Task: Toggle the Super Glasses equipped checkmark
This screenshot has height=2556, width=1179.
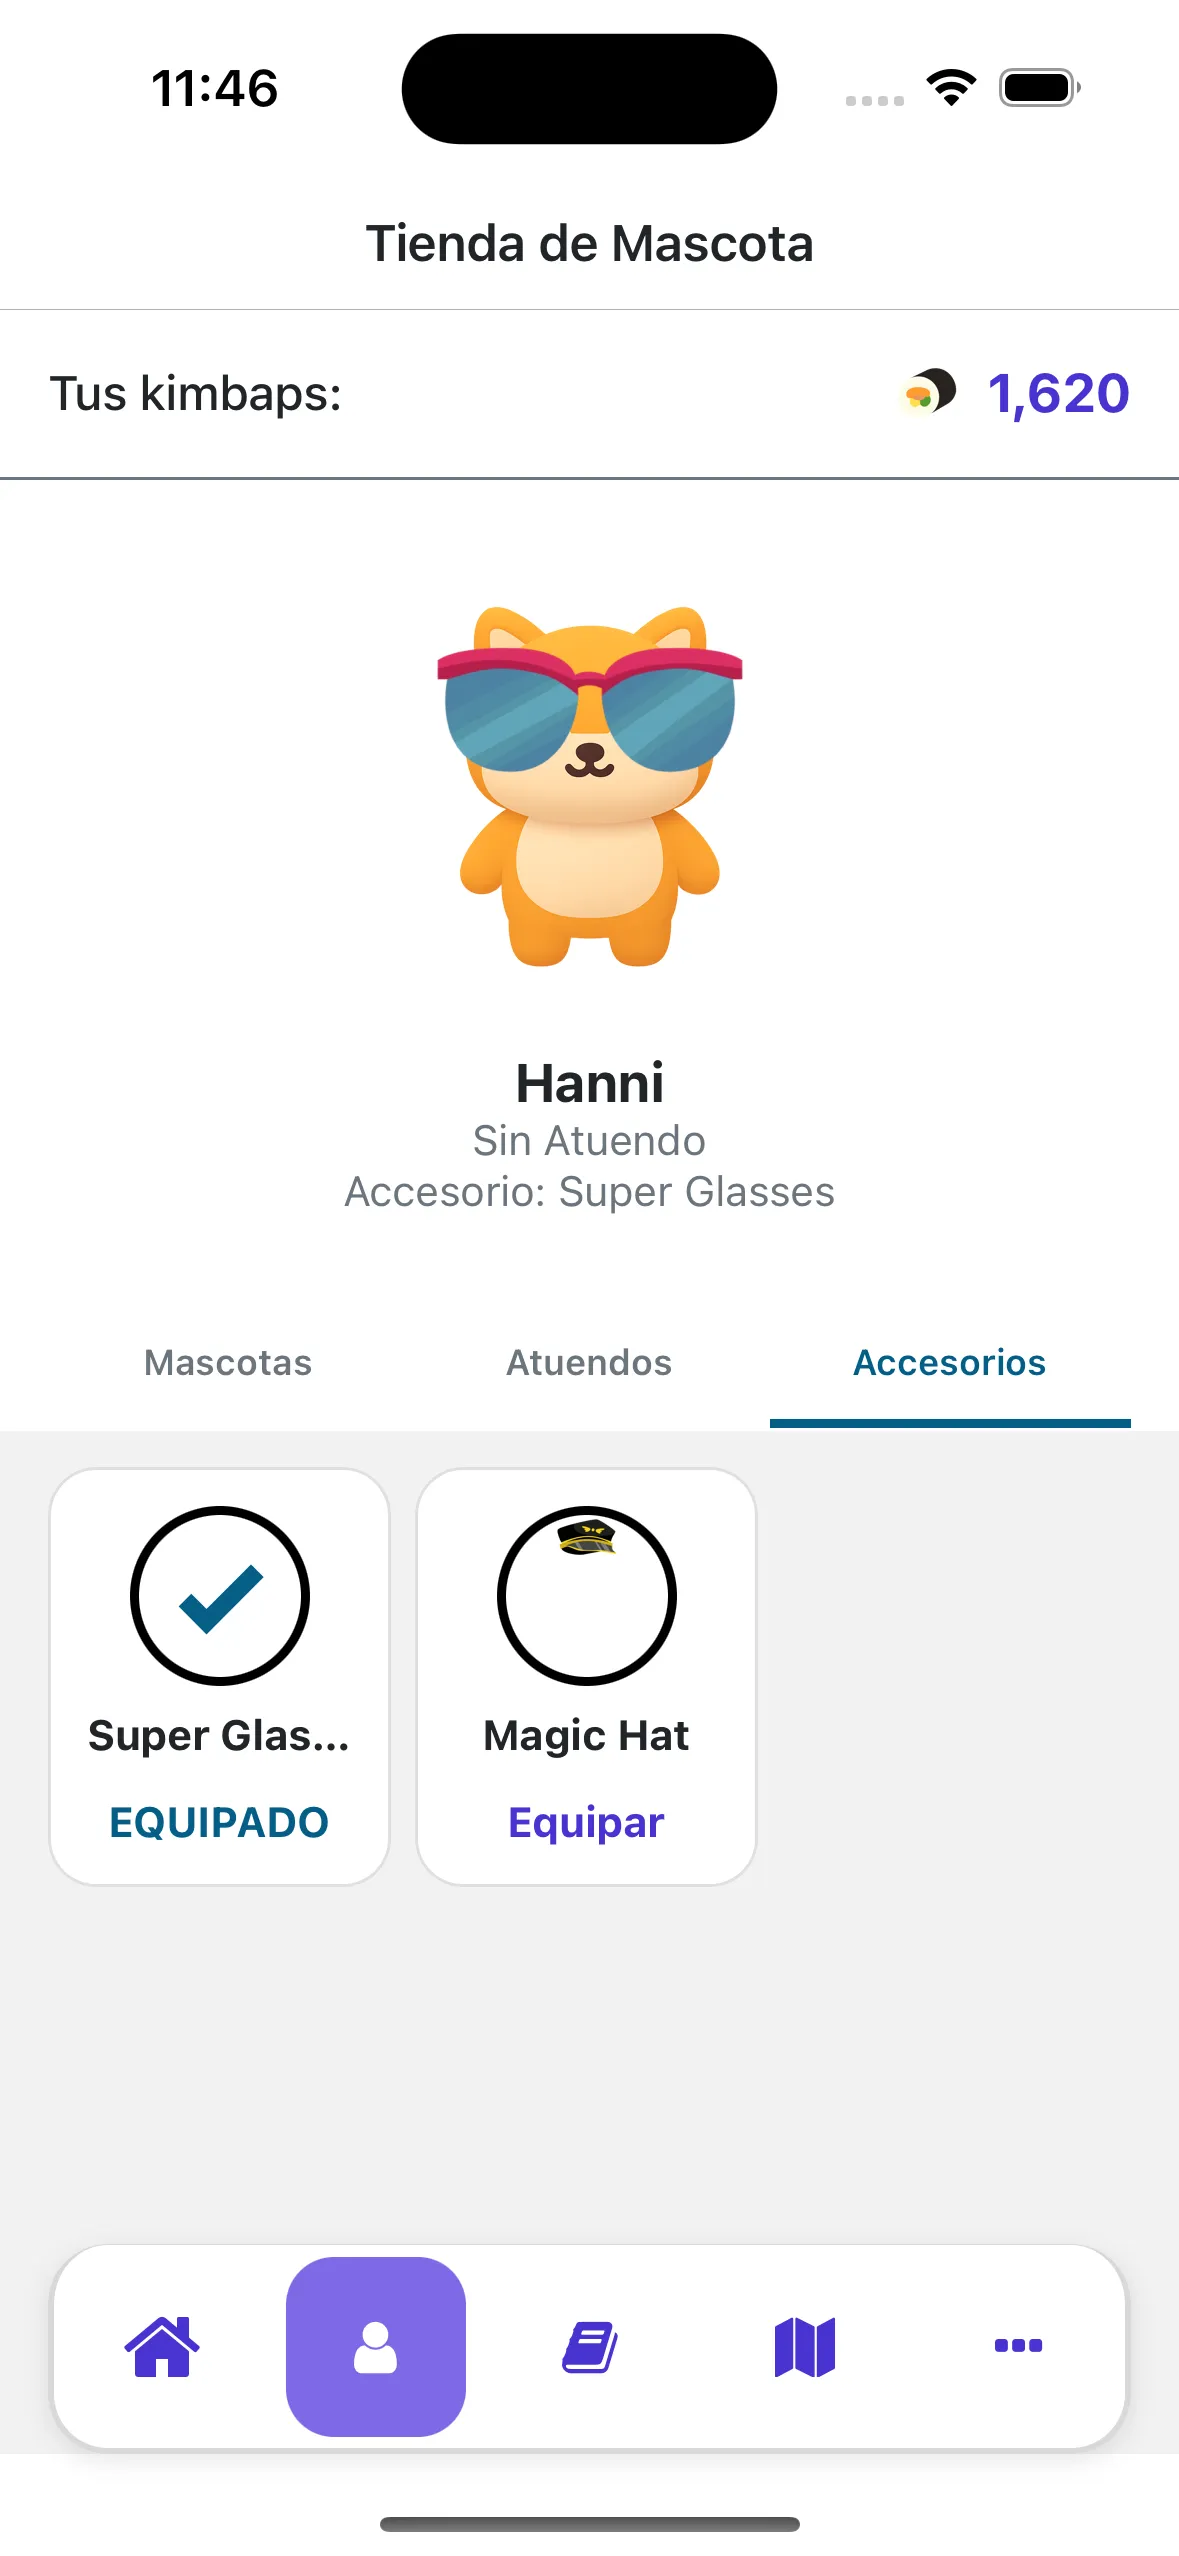Action: [x=220, y=1595]
